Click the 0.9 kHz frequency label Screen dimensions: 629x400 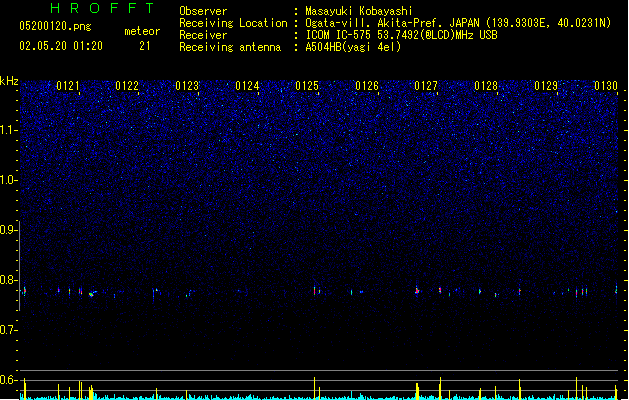click(x=8, y=230)
